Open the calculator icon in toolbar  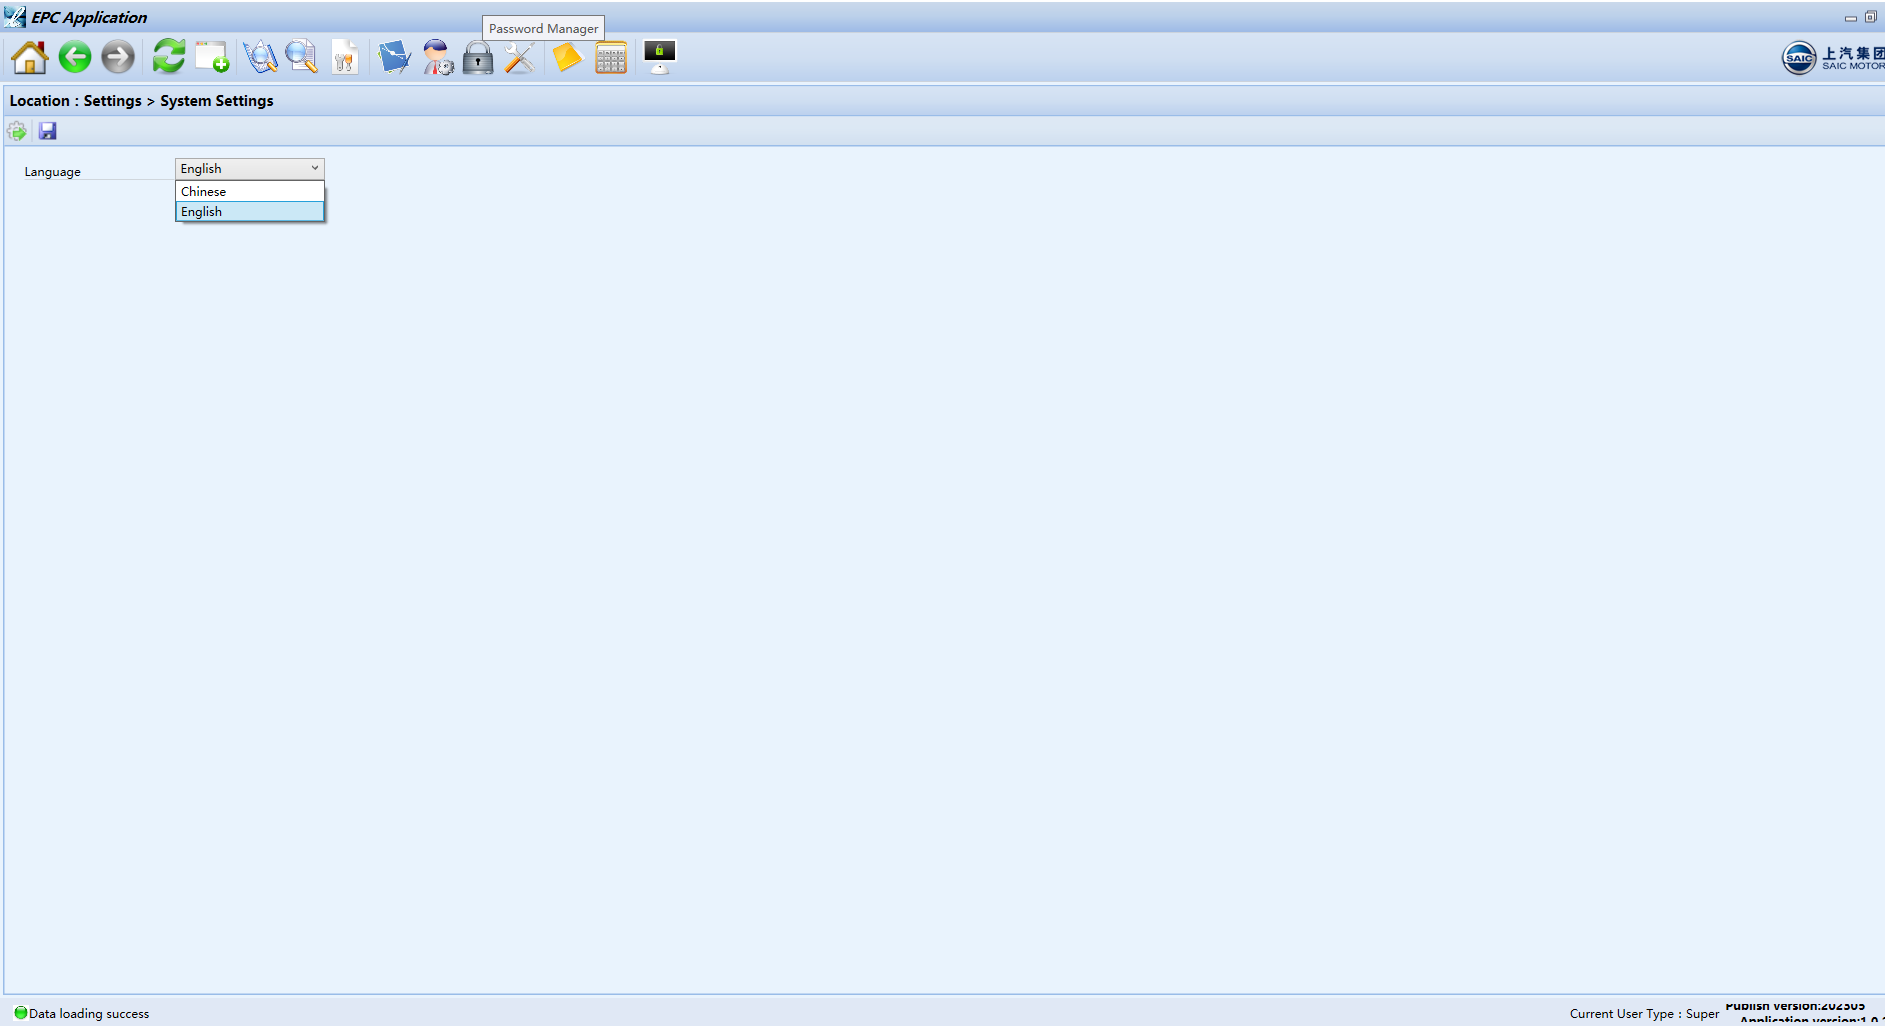click(x=610, y=58)
